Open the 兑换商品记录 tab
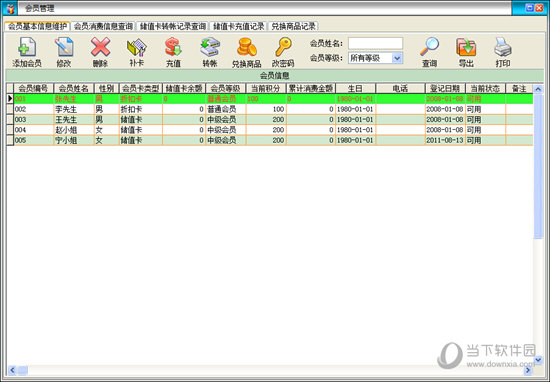The image size is (550, 382). tap(294, 26)
